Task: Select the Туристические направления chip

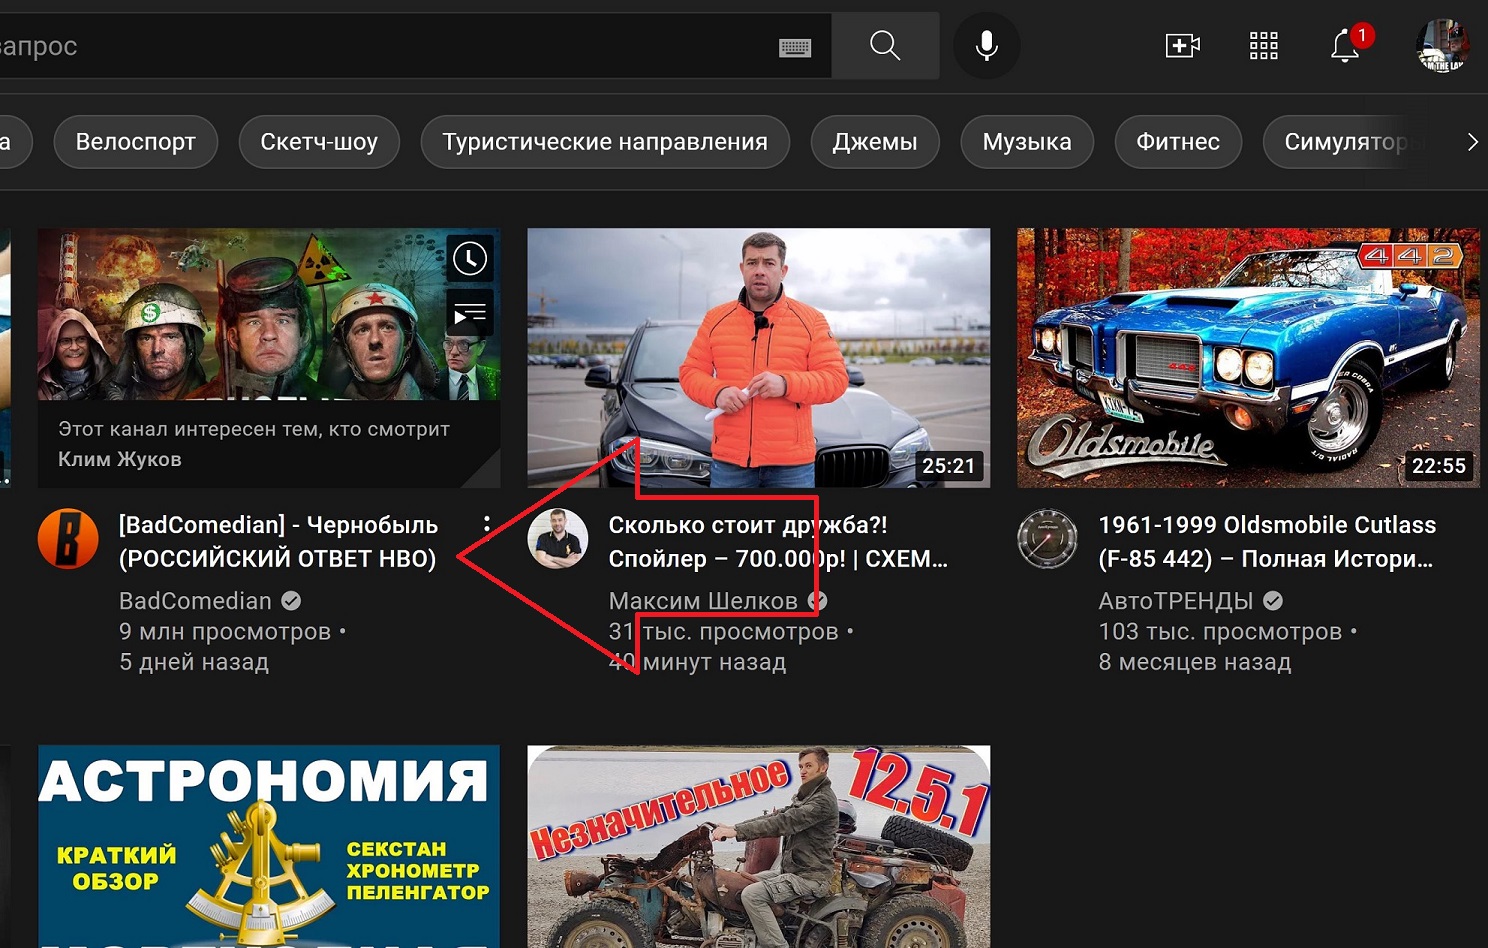Action: (x=605, y=142)
